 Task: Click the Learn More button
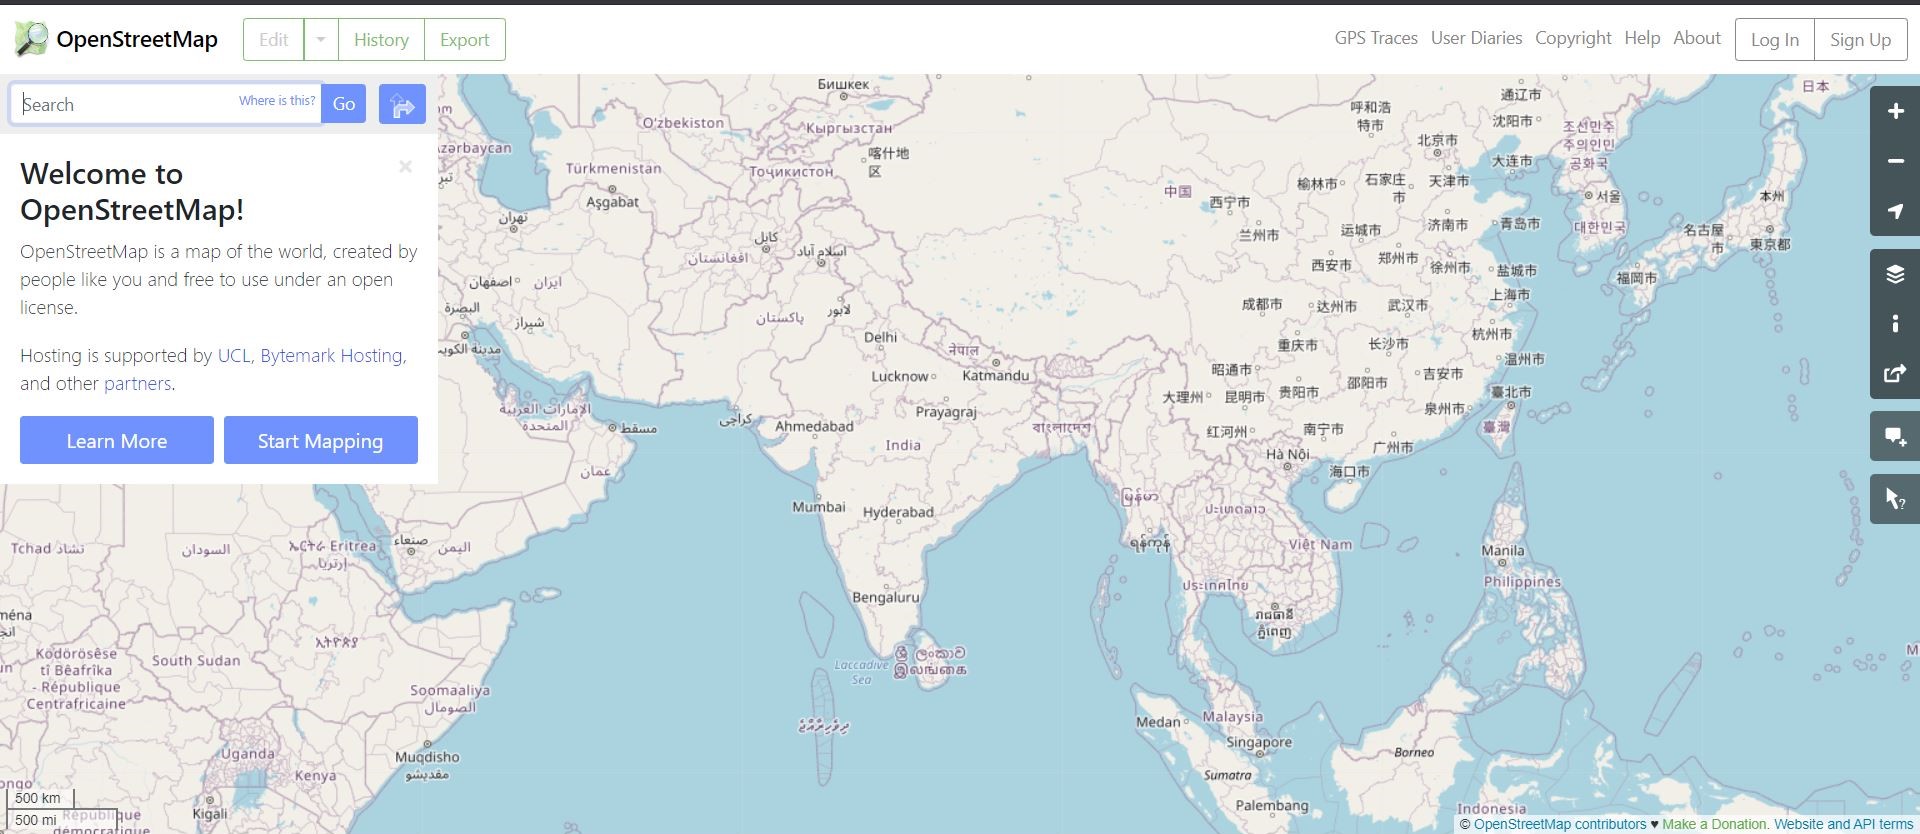click(117, 440)
